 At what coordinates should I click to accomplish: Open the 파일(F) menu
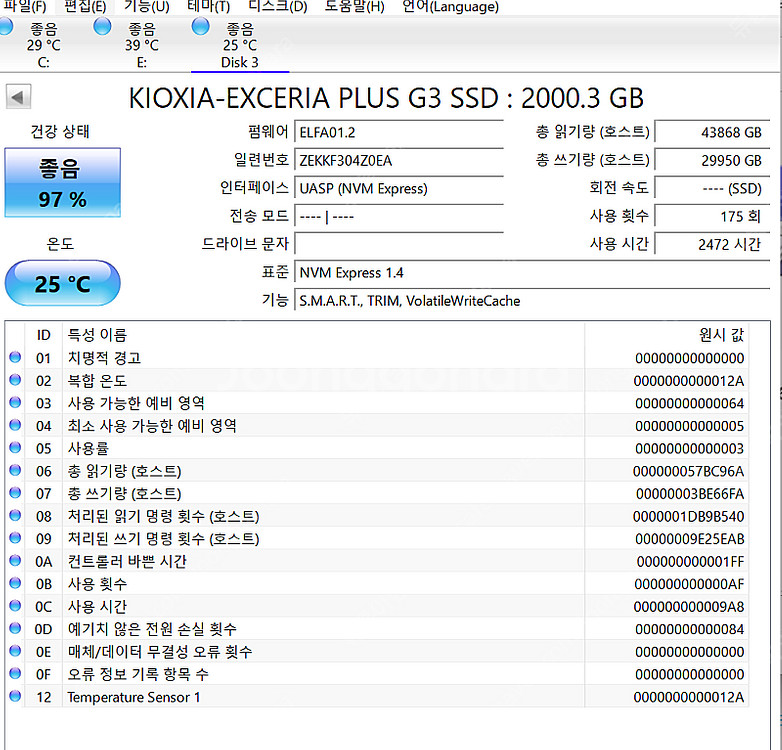pyautogui.click(x=25, y=6)
